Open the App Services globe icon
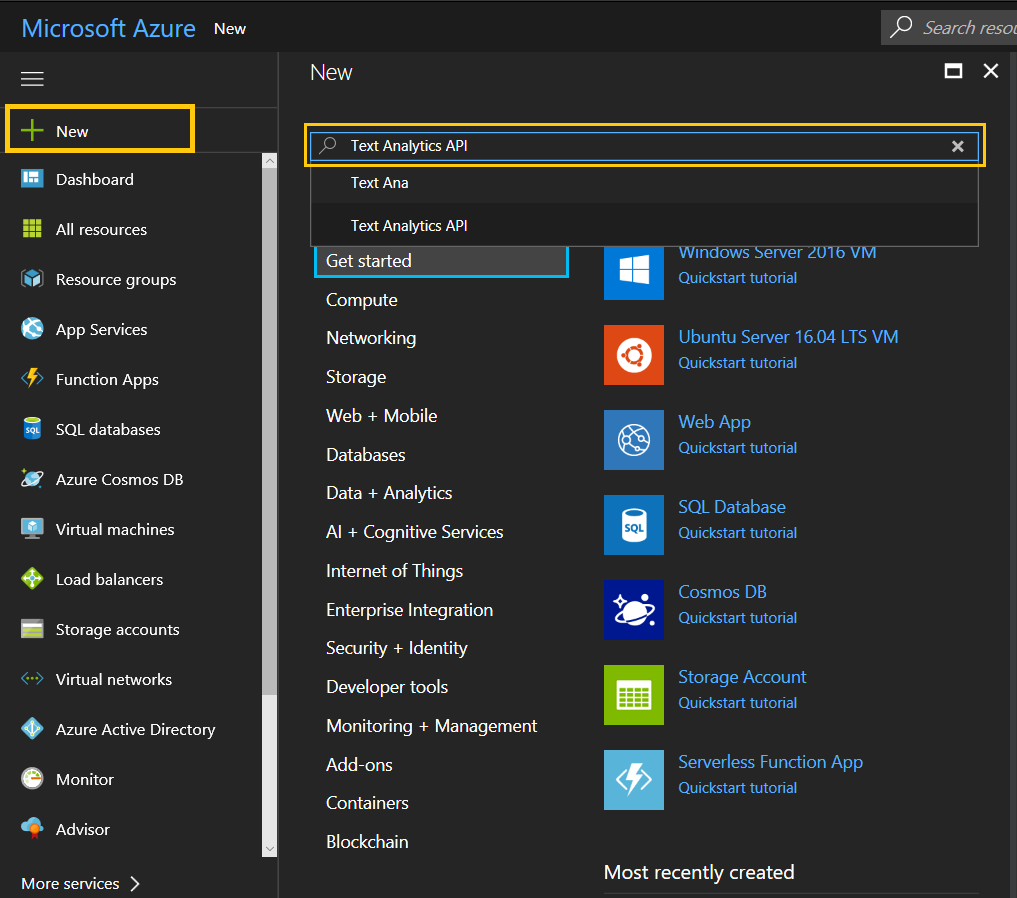This screenshot has width=1017, height=898. (x=32, y=329)
